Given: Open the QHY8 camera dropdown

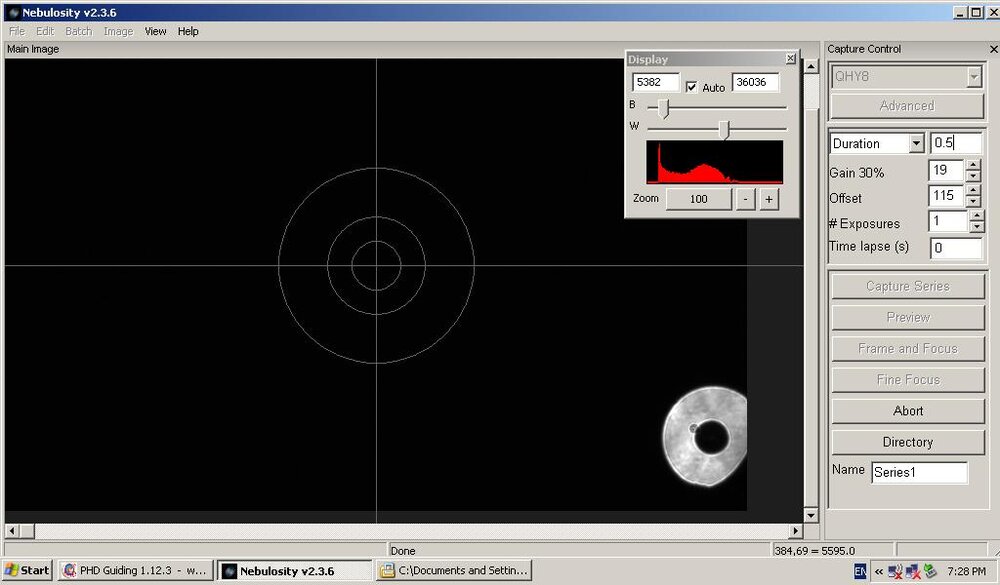Looking at the screenshot, I should tap(973, 77).
